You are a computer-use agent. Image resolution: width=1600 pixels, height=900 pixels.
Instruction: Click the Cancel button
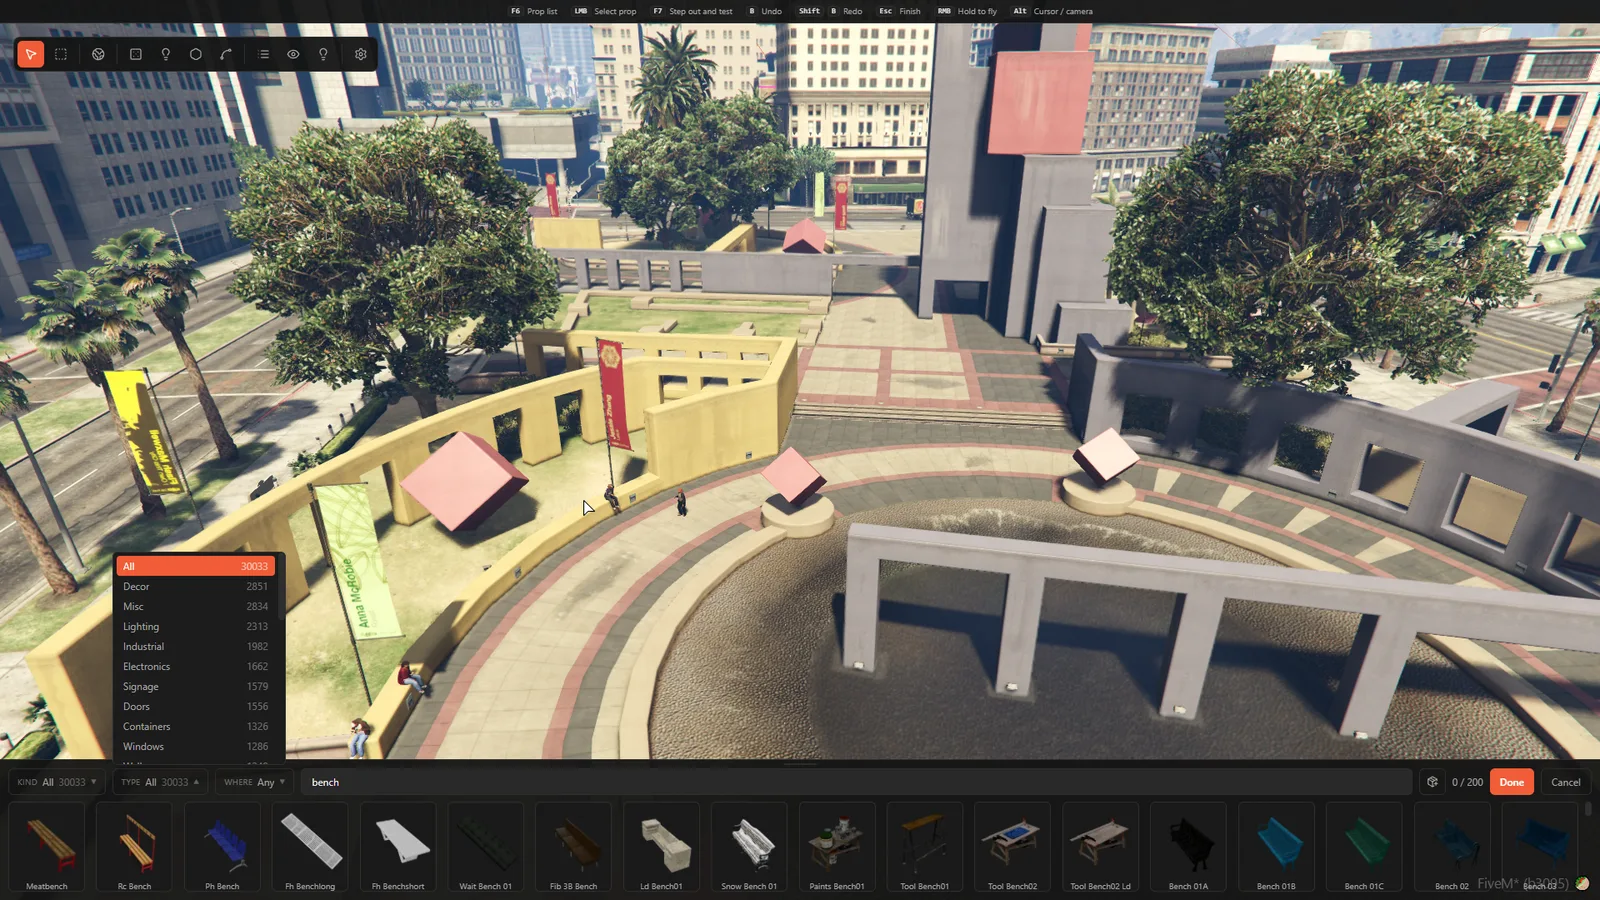coord(1565,782)
